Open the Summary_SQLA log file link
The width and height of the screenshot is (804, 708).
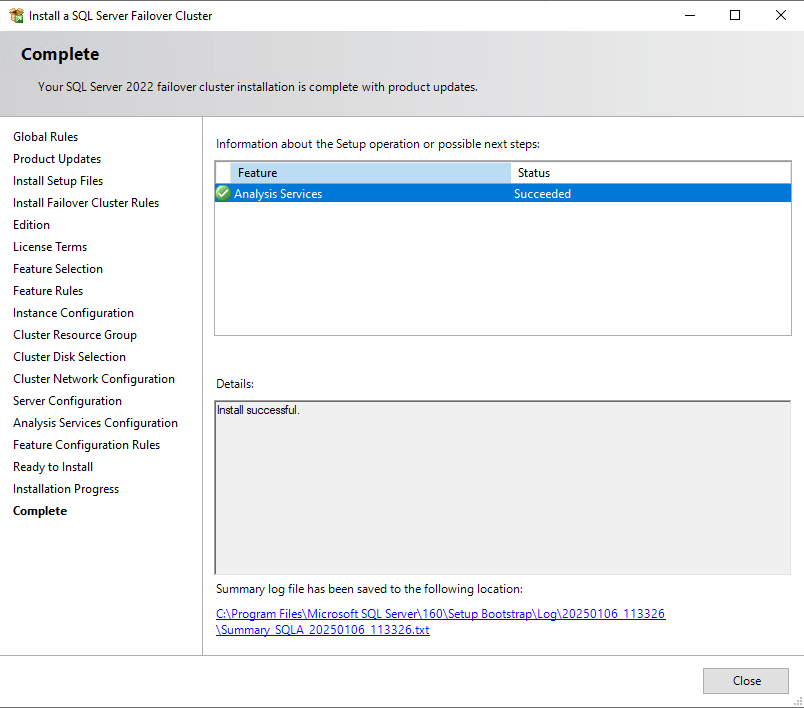pyautogui.click(x=440, y=621)
